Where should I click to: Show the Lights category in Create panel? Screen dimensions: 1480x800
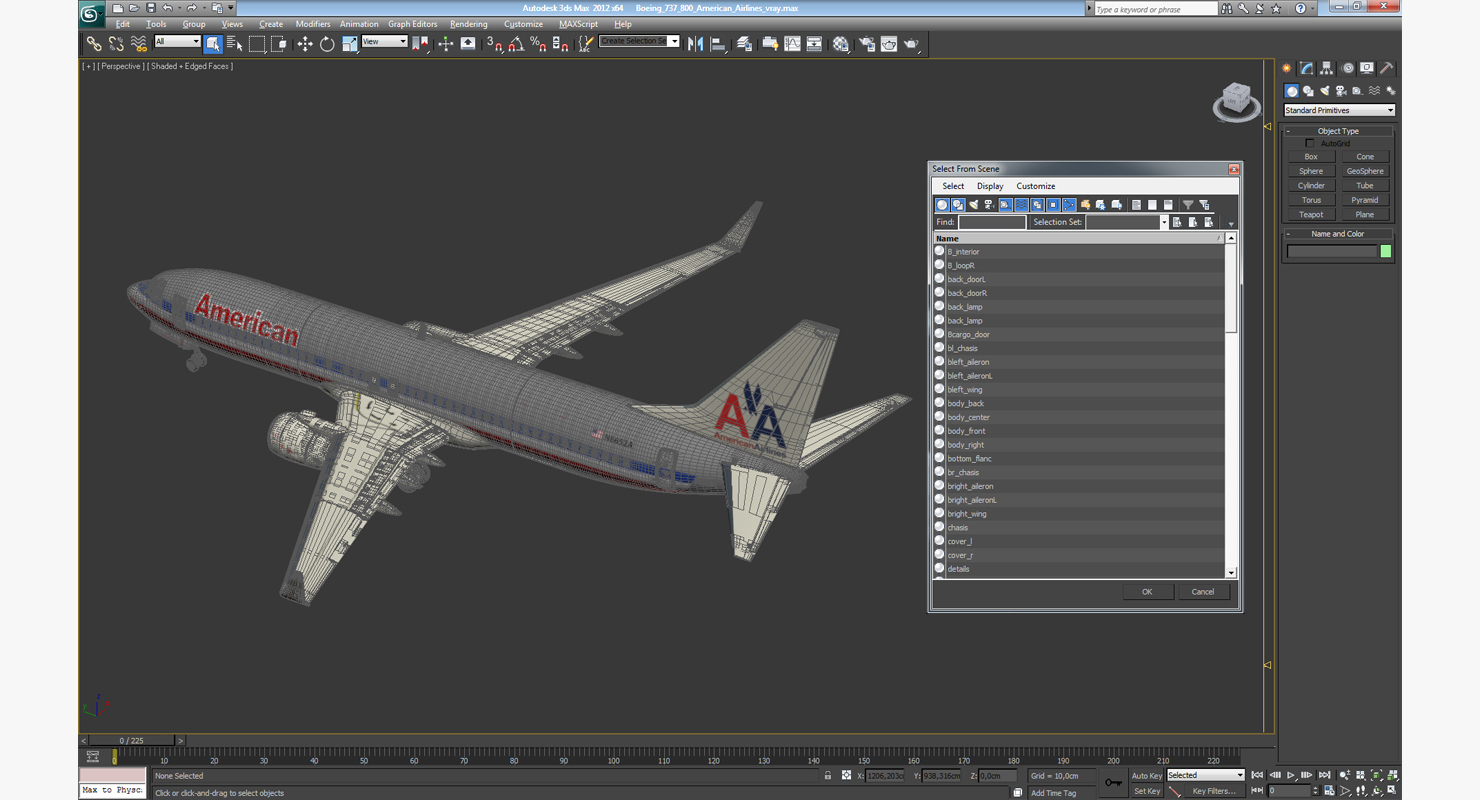[1324, 90]
